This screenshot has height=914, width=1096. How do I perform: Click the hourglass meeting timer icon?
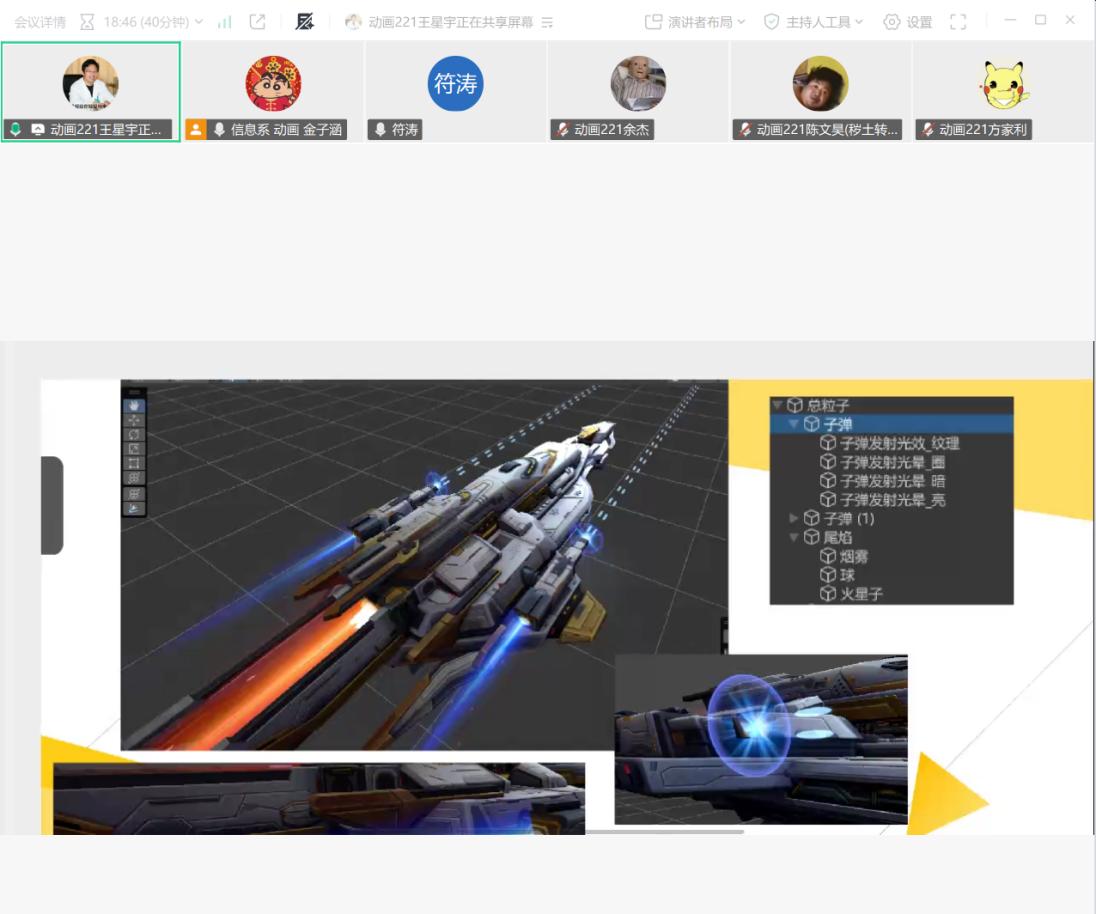pos(88,22)
